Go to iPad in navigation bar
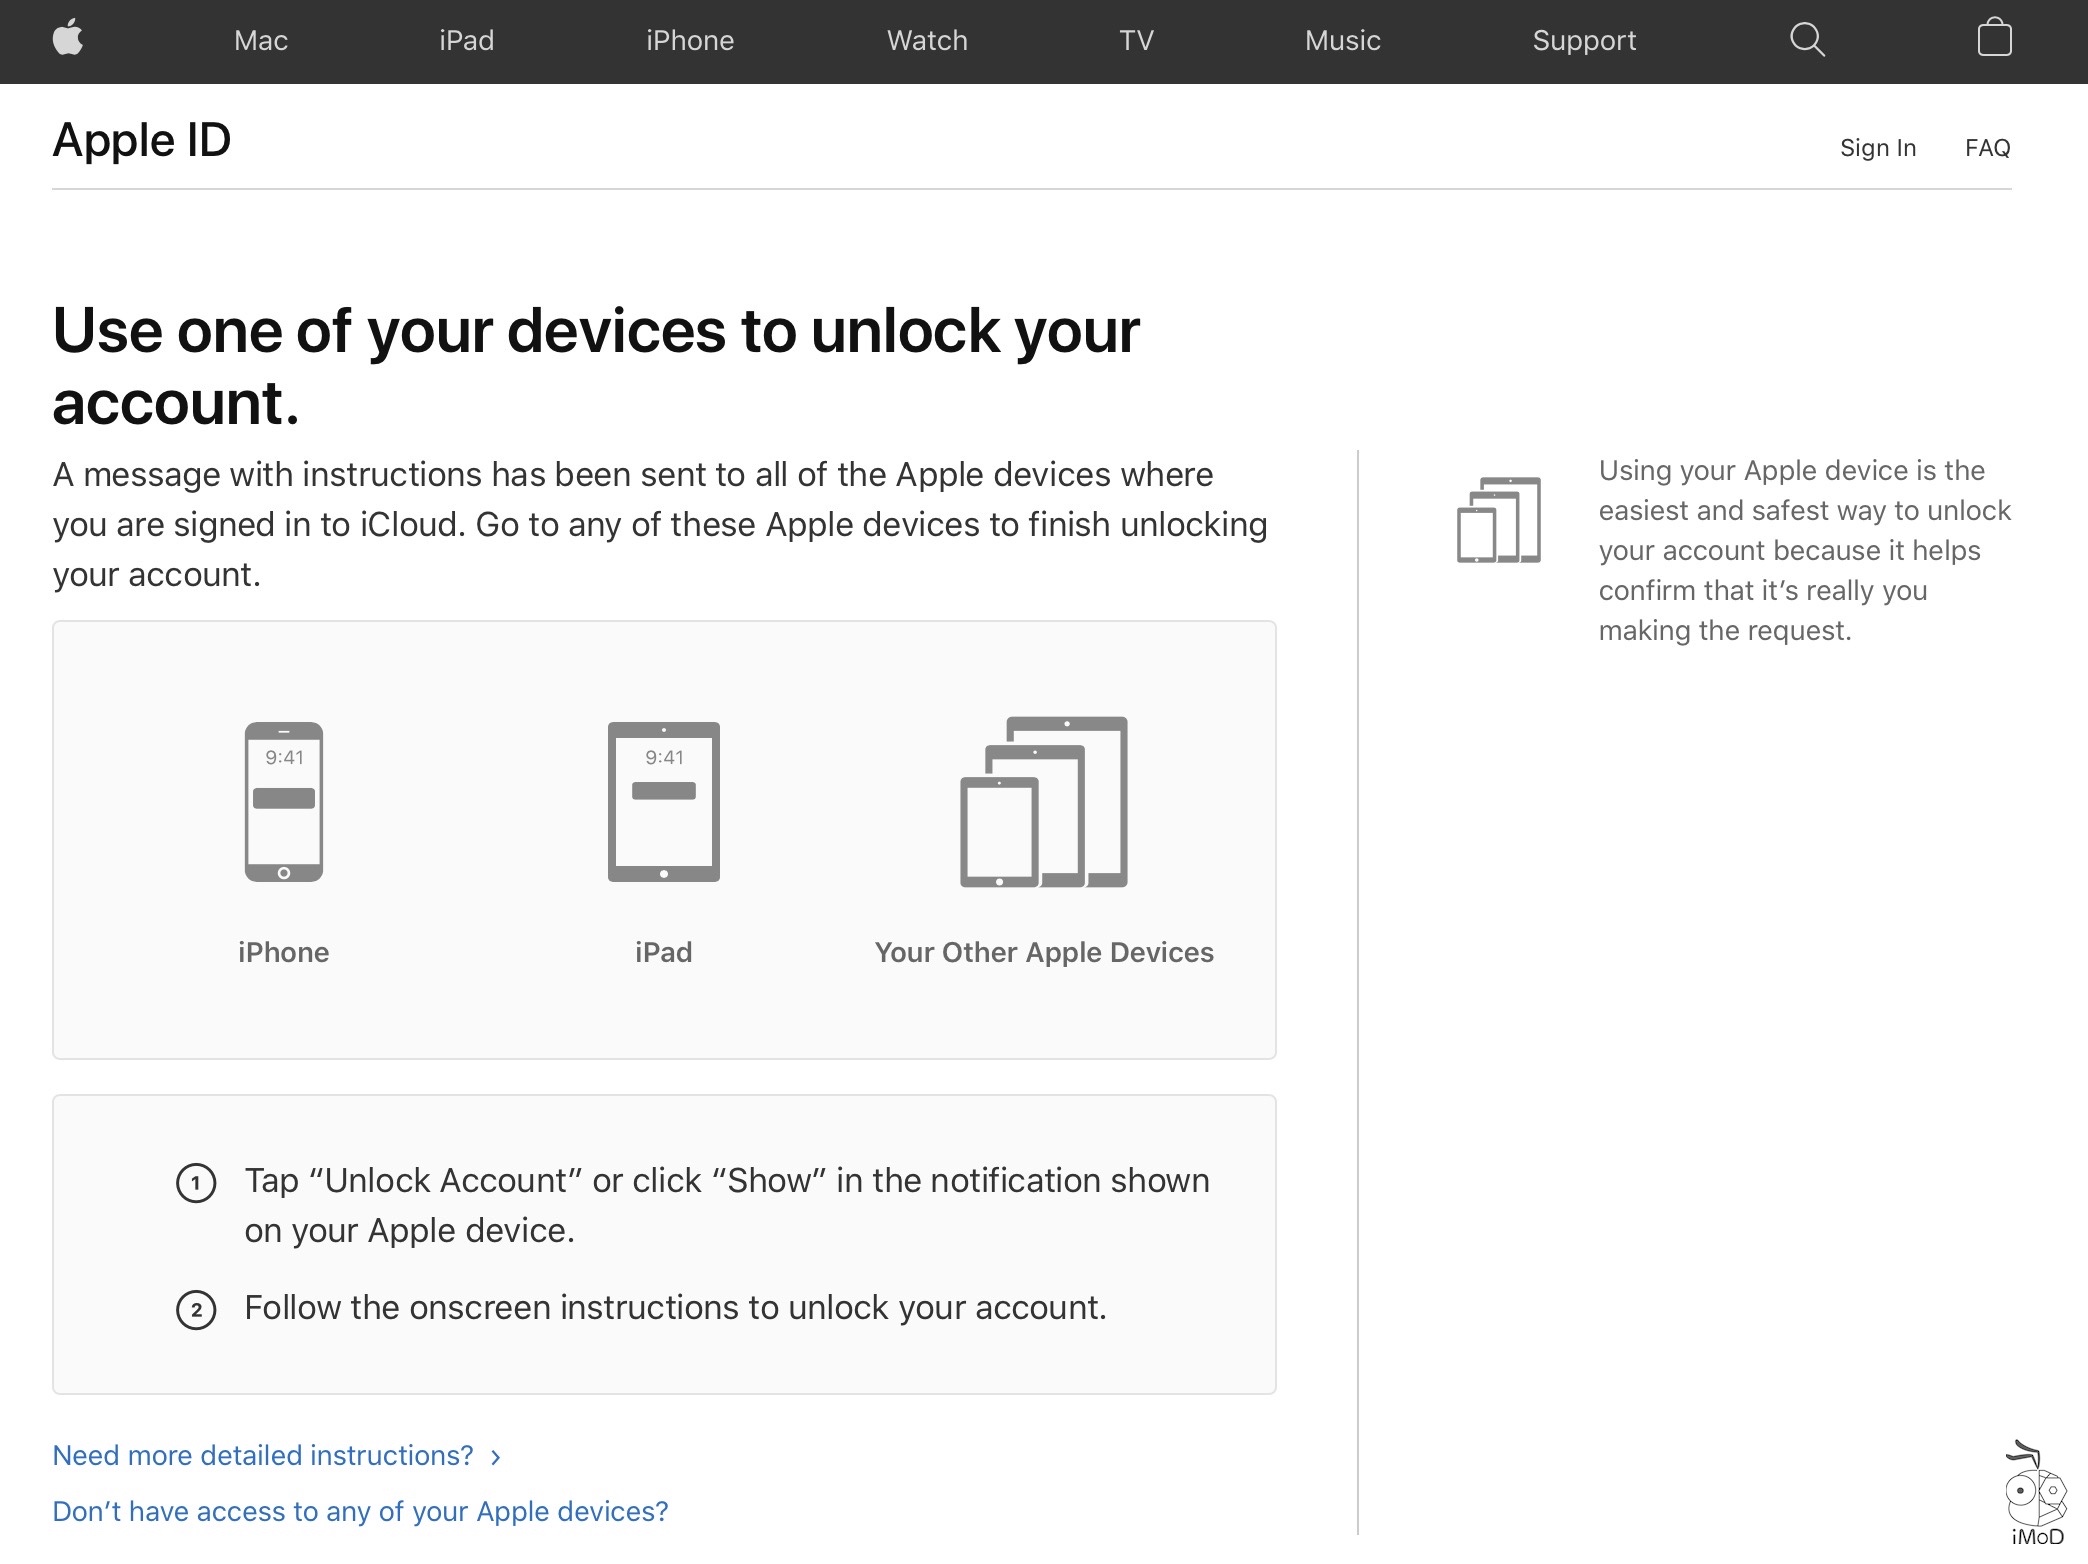Image resolution: width=2088 pixels, height=1564 pixels. (467, 41)
